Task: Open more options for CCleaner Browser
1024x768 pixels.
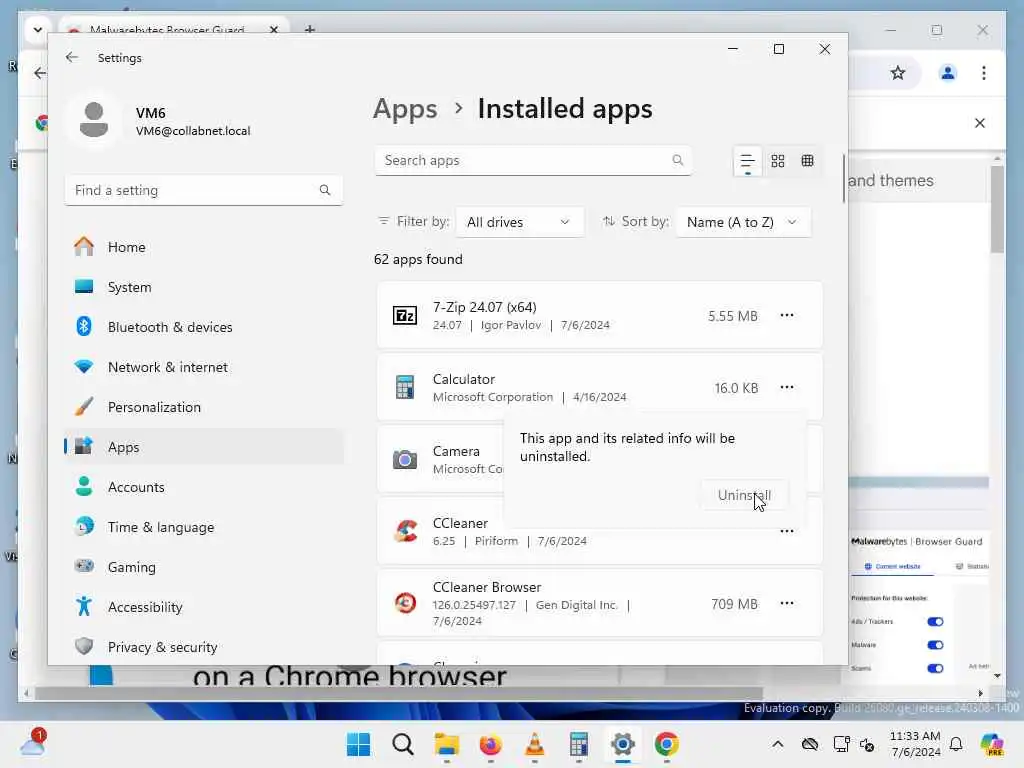Action: pyautogui.click(x=787, y=603)
